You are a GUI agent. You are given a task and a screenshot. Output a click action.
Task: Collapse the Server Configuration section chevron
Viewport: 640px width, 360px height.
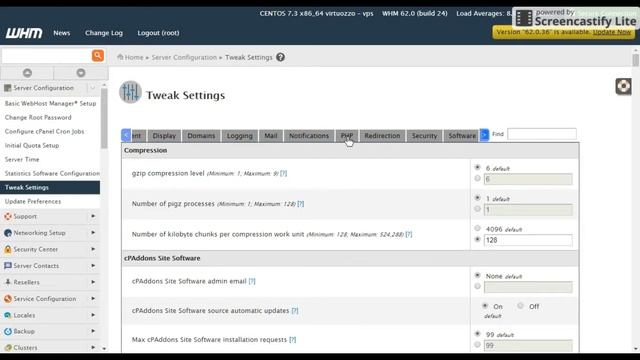93,88
